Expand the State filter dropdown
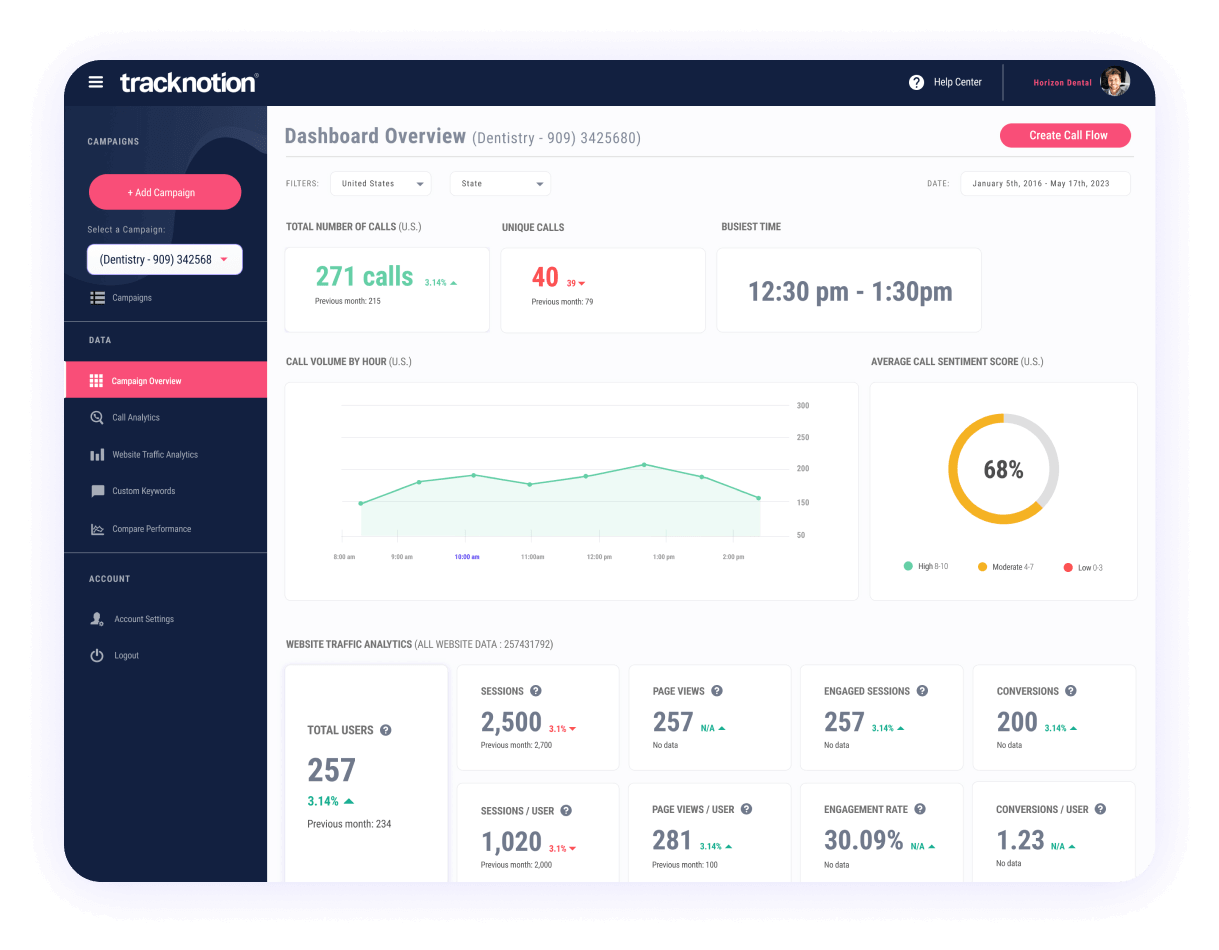 click(500, 183)
